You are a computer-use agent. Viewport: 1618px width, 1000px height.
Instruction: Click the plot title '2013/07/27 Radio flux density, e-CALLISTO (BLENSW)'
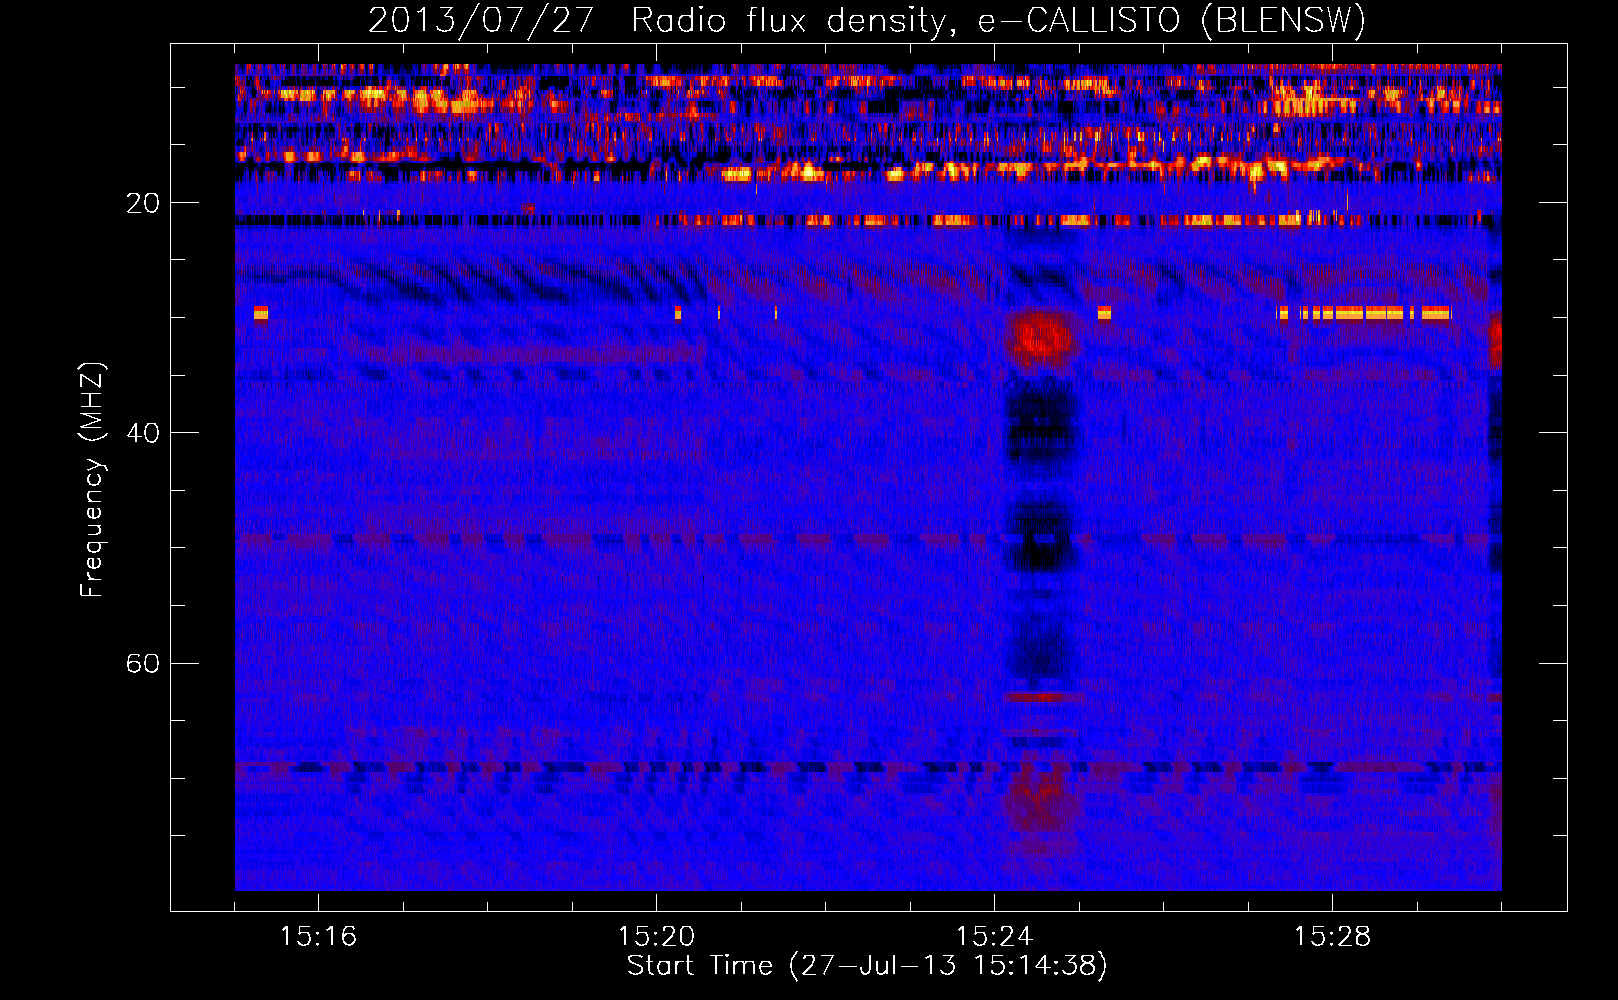tap(867, 20)
